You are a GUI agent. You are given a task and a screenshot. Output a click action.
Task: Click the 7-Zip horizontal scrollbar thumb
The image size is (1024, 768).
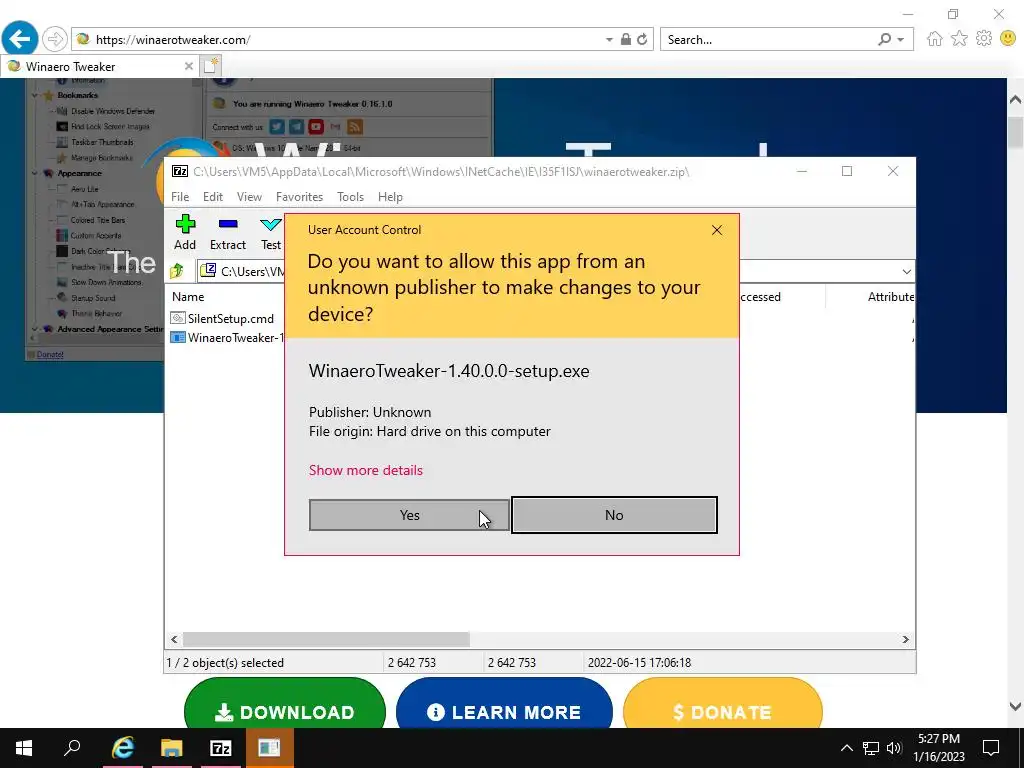tap(326, 639)
